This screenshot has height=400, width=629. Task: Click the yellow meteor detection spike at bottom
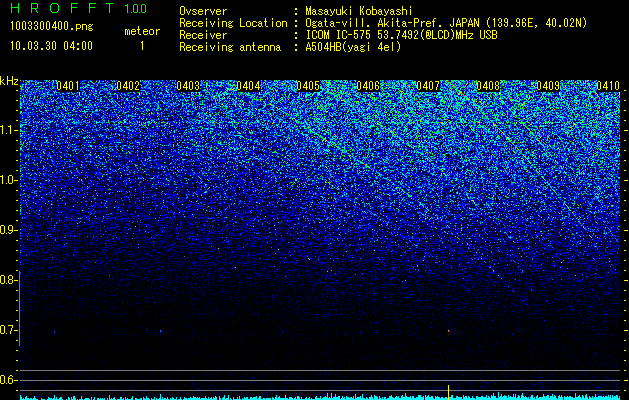[x=448, y=391]
